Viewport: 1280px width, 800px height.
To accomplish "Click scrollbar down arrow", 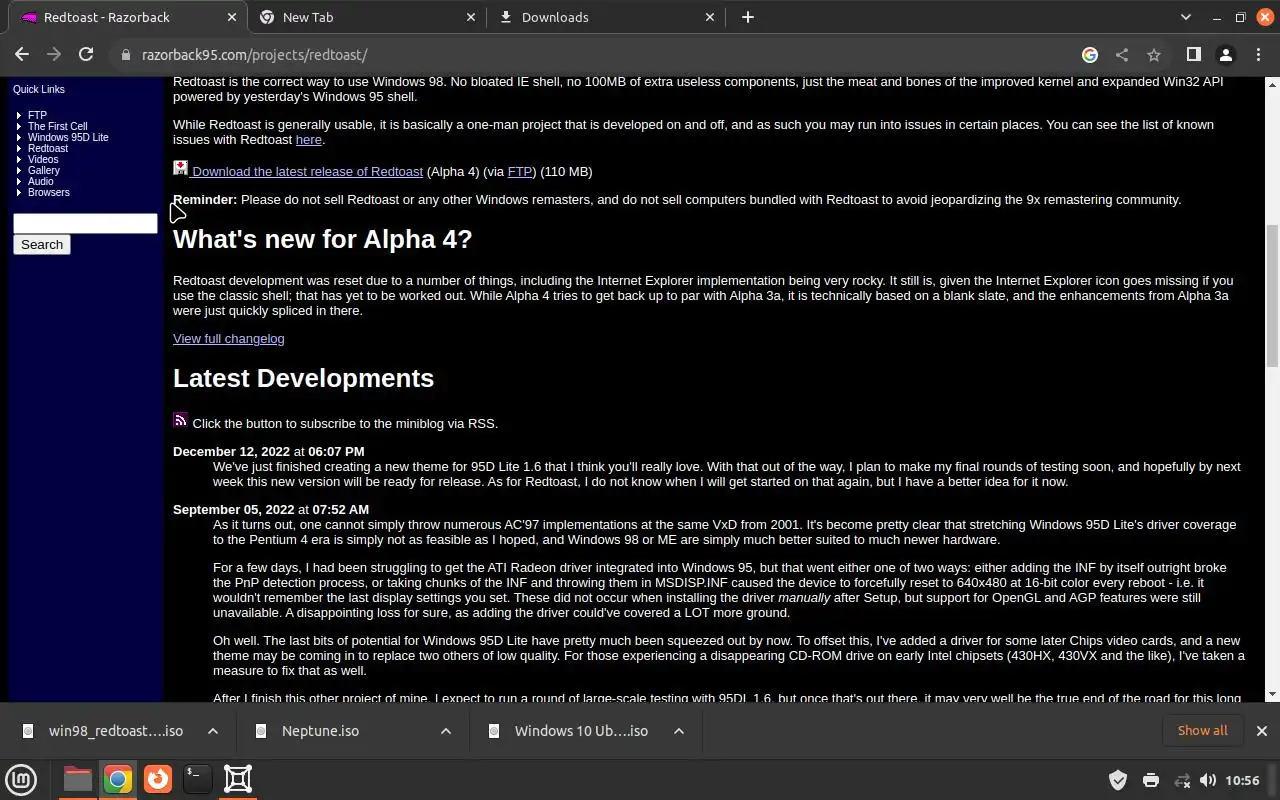I will click(x=1272, y=694).
